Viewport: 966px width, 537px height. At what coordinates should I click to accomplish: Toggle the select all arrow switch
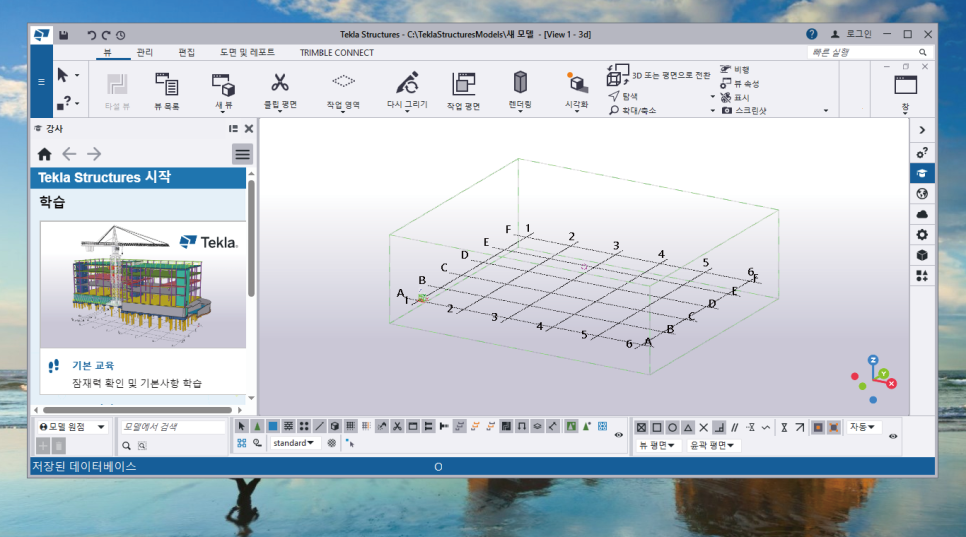coord(242,426)
